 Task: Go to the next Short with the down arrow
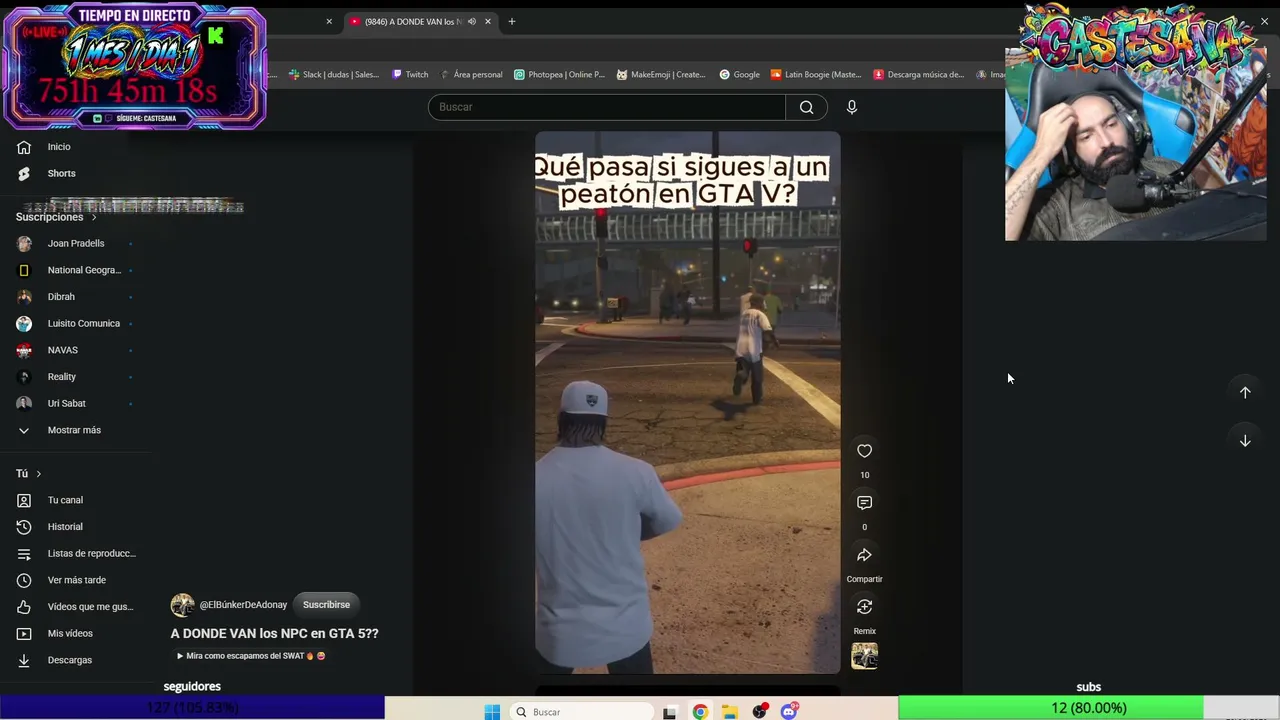[x=1245, y=440]
